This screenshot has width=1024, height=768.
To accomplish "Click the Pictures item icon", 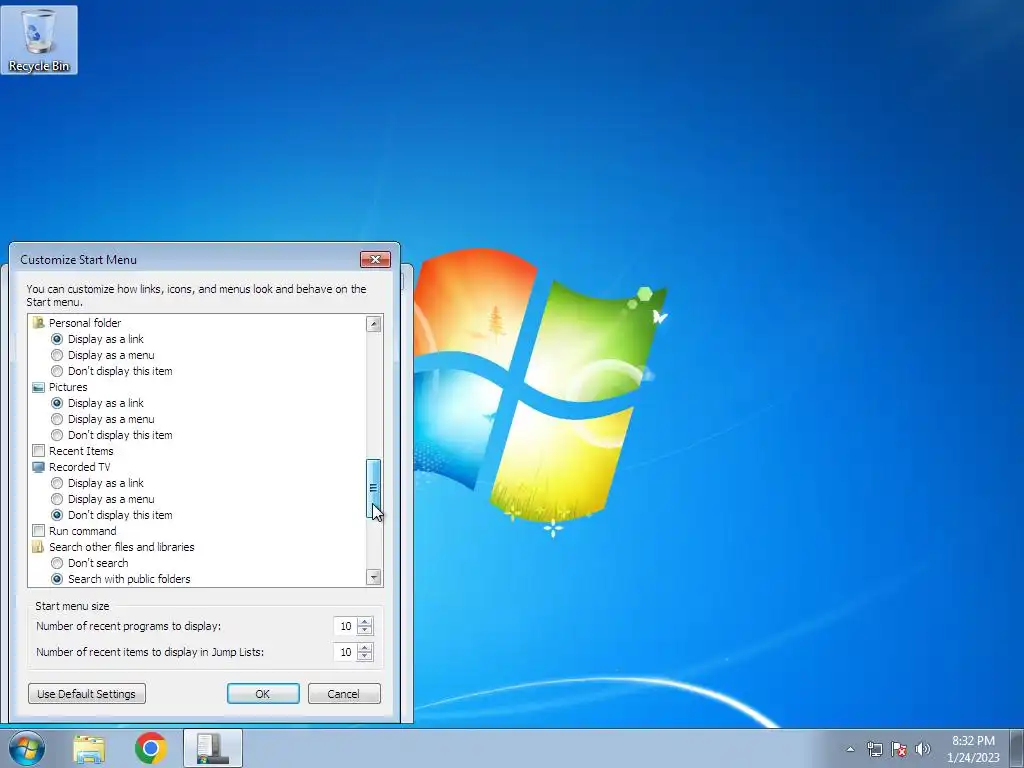I will coord(39,387).
